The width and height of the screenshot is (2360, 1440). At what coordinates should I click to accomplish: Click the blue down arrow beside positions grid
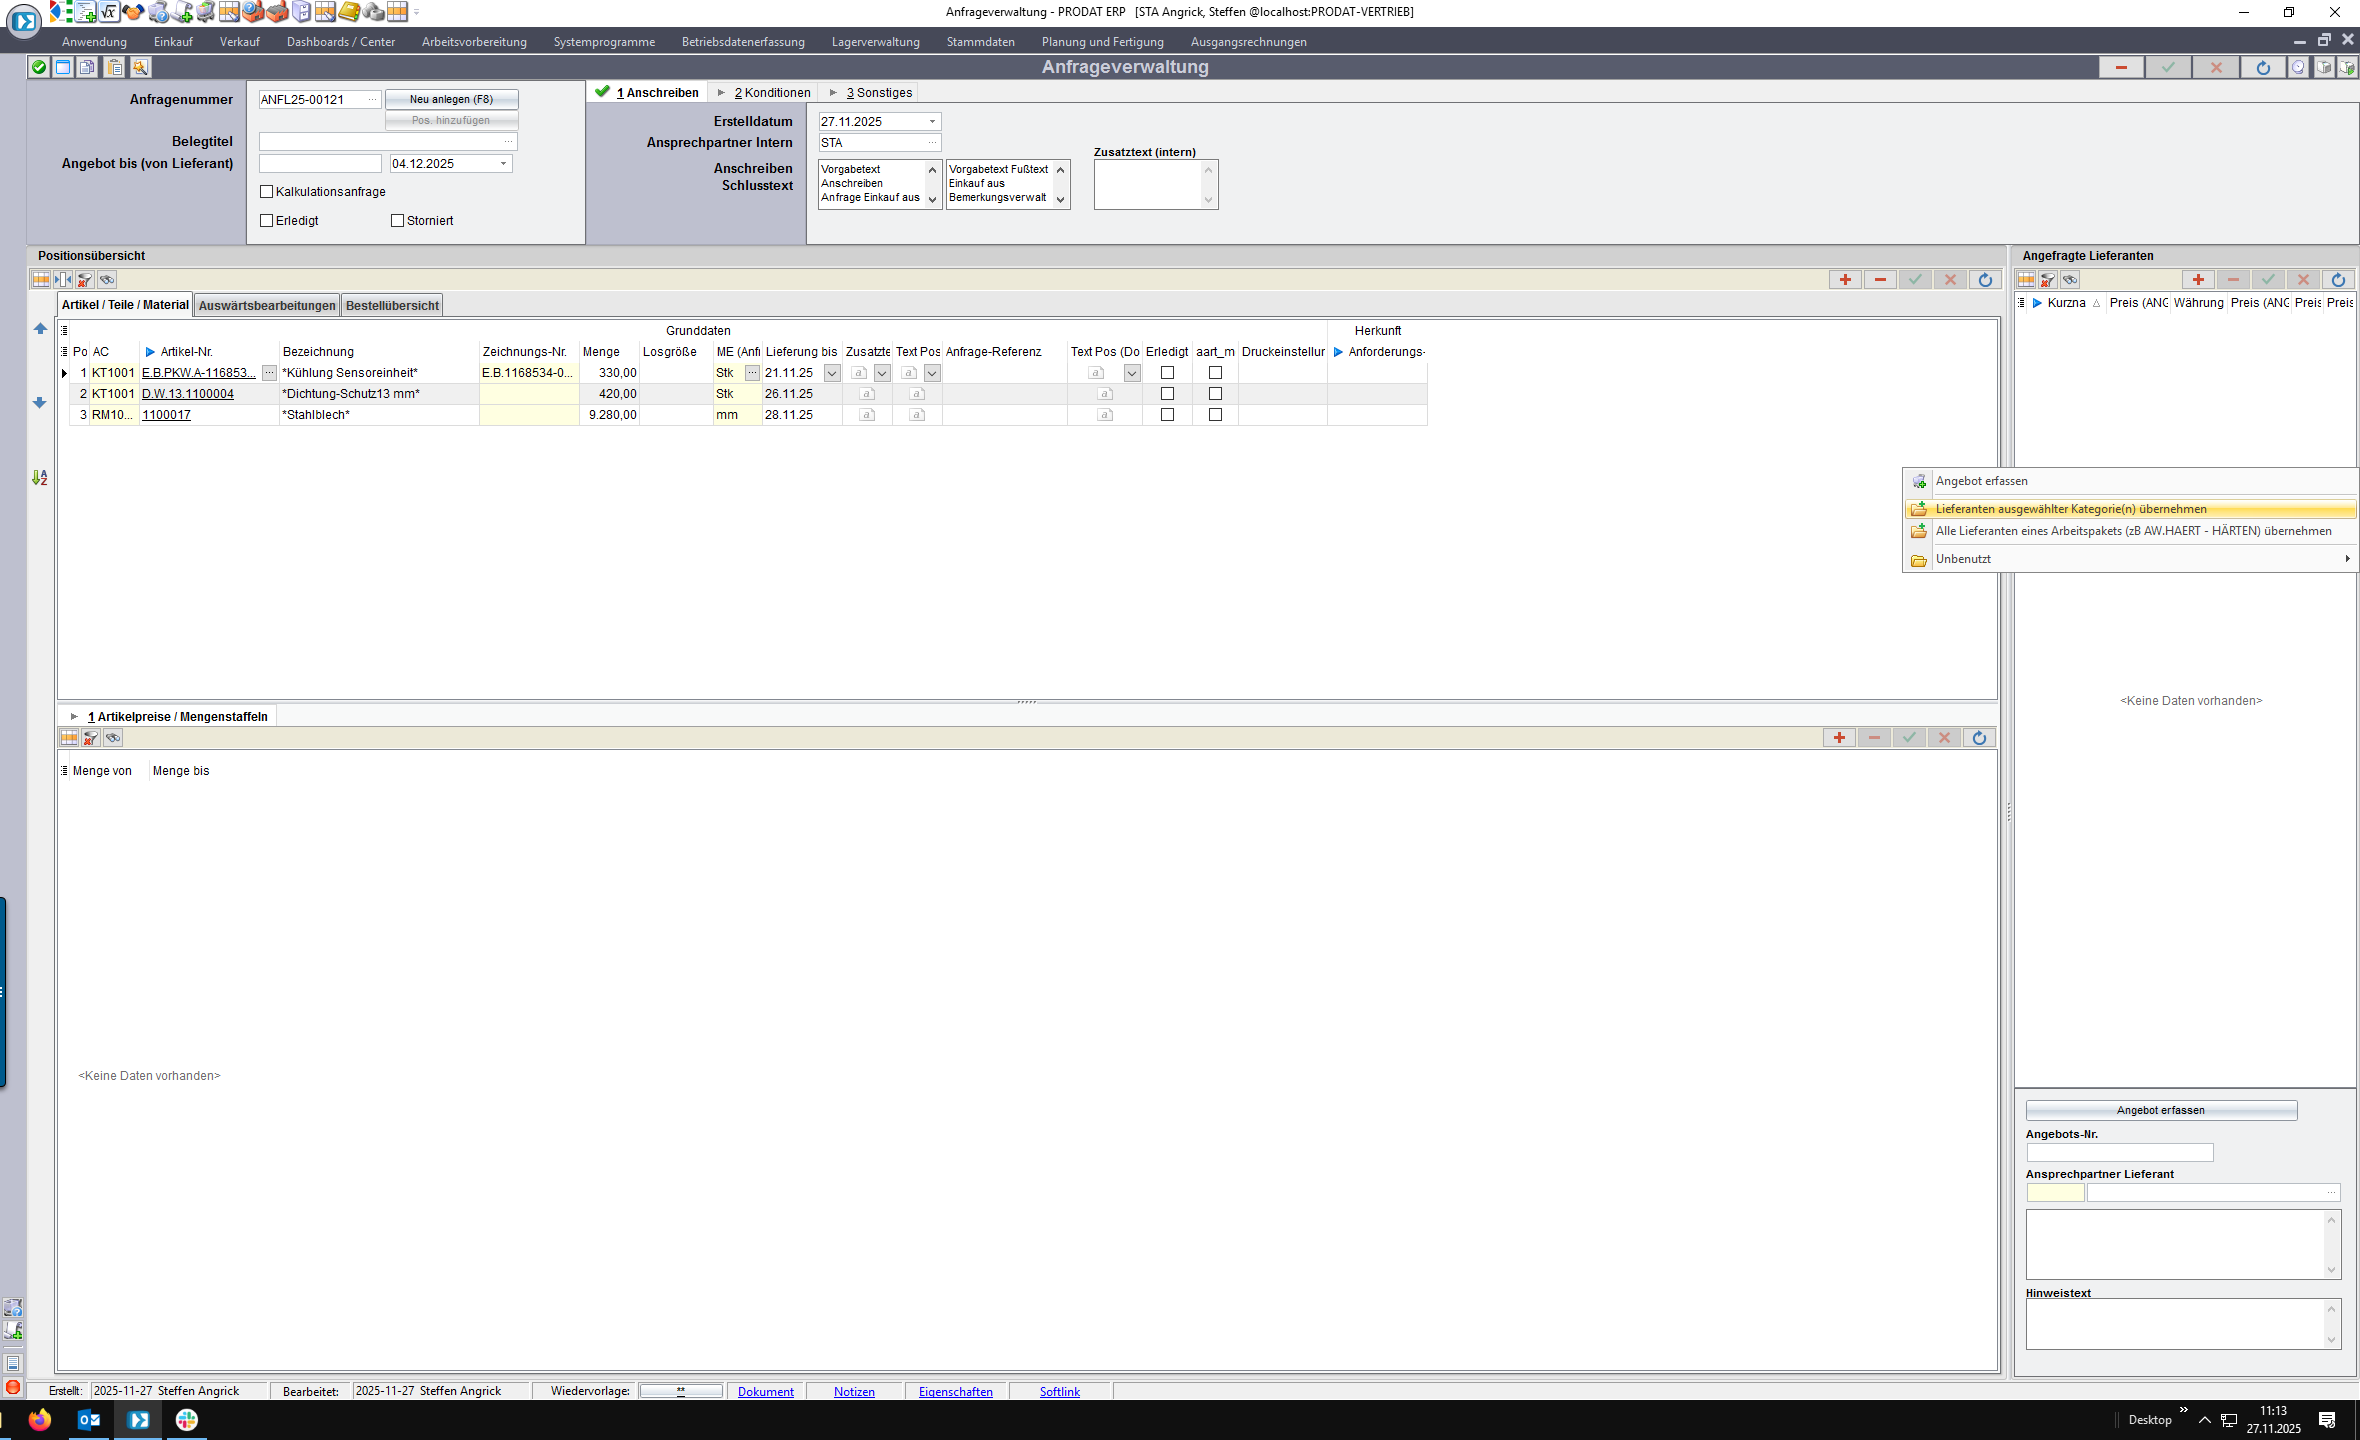40,402
